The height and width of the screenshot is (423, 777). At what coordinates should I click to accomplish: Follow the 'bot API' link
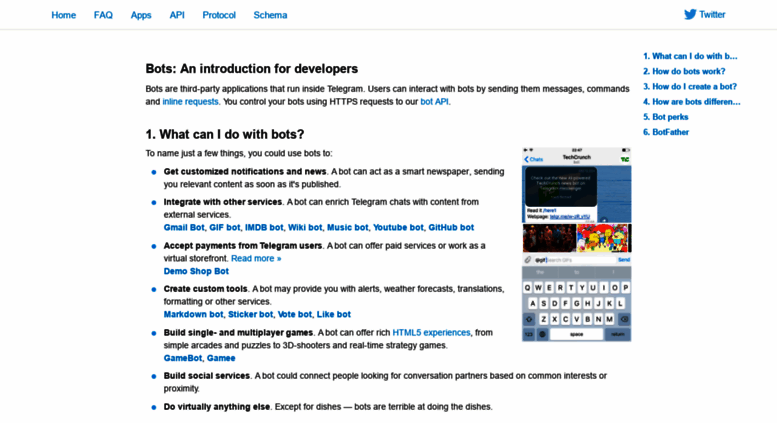[435, 102]
